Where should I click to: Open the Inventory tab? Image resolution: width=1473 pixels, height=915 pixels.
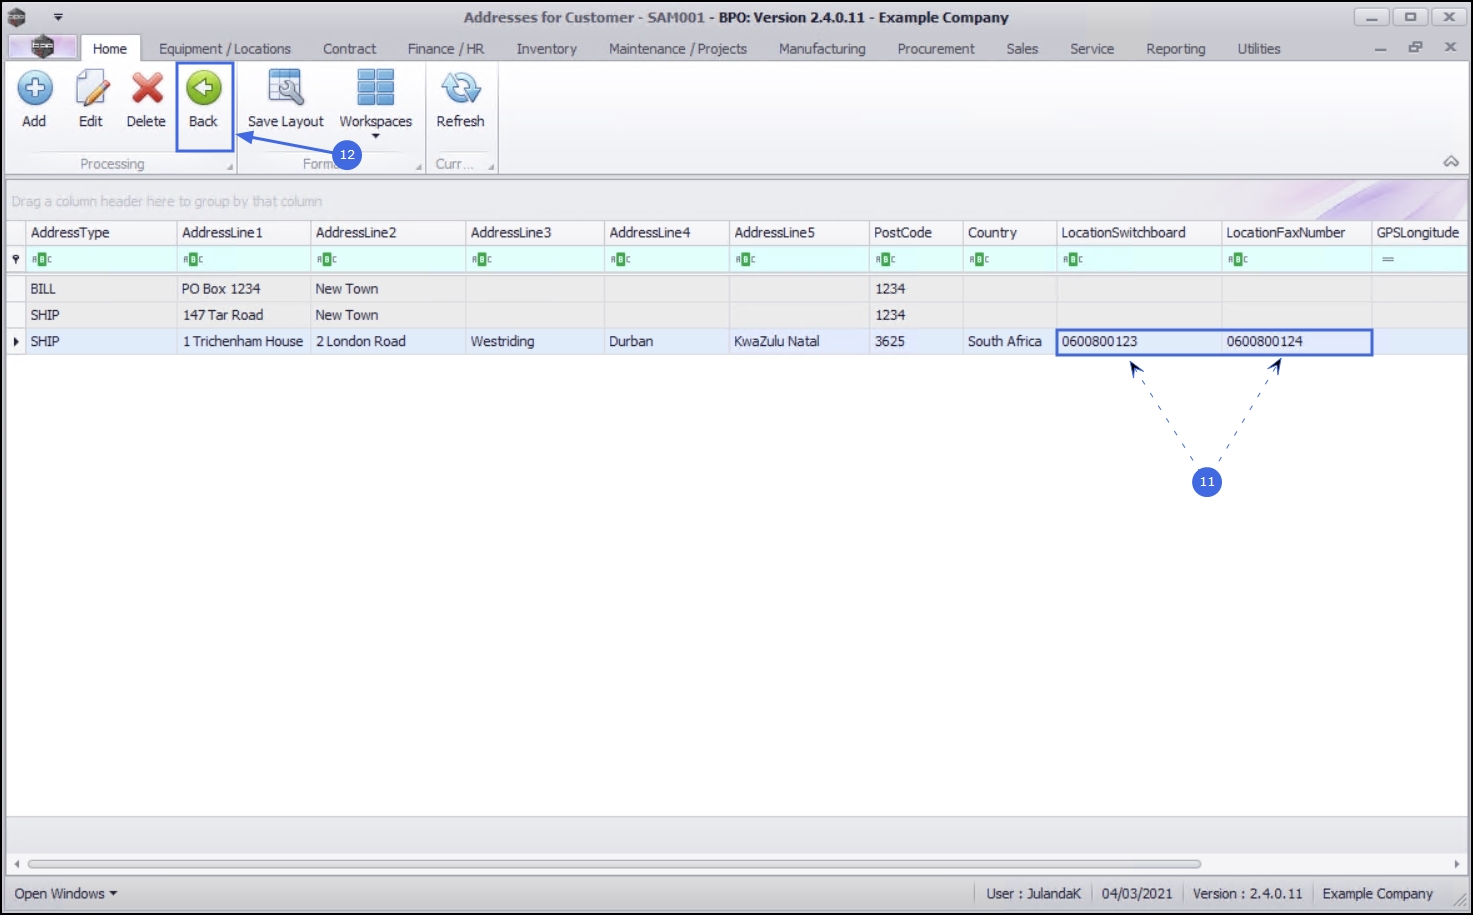(547, 48)
